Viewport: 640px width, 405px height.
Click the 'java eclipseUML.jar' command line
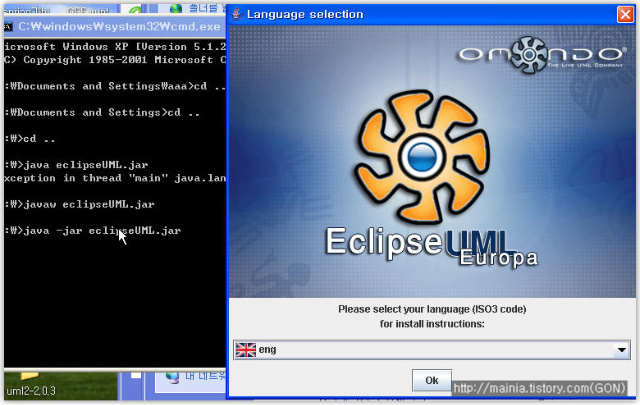click(x=76, y=165)
